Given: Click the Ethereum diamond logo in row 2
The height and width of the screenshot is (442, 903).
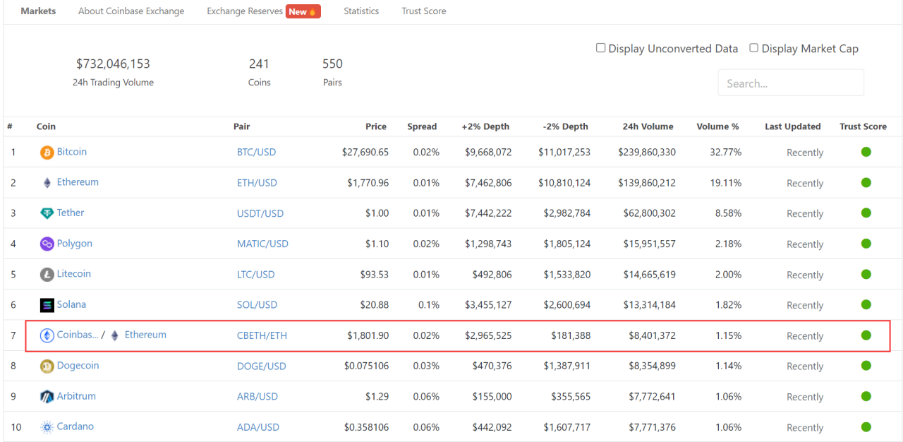Looking at the screenshot, I should (x=47, y=183).
